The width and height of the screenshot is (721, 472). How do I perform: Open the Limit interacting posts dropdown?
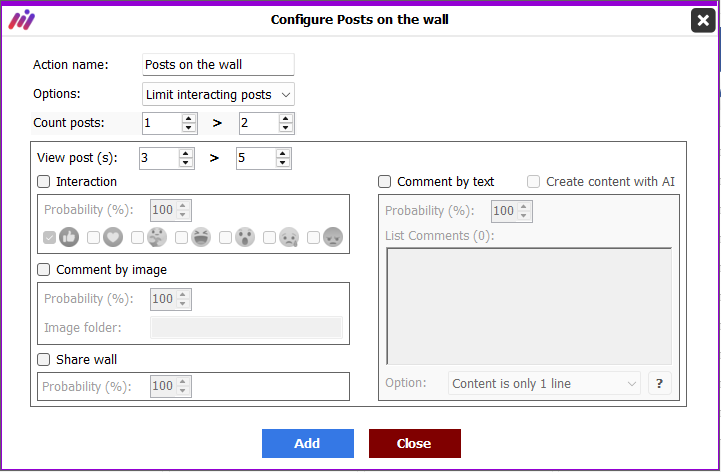(218, 94)
